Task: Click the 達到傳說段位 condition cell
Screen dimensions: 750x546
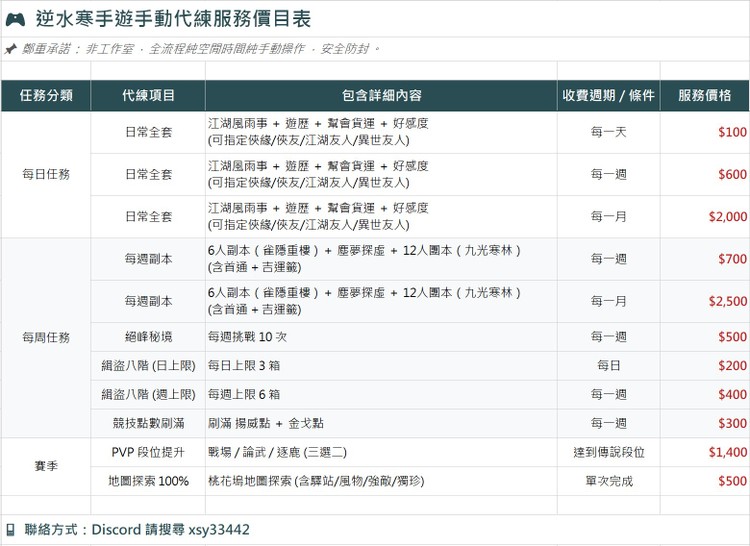Action: [608, 452]
